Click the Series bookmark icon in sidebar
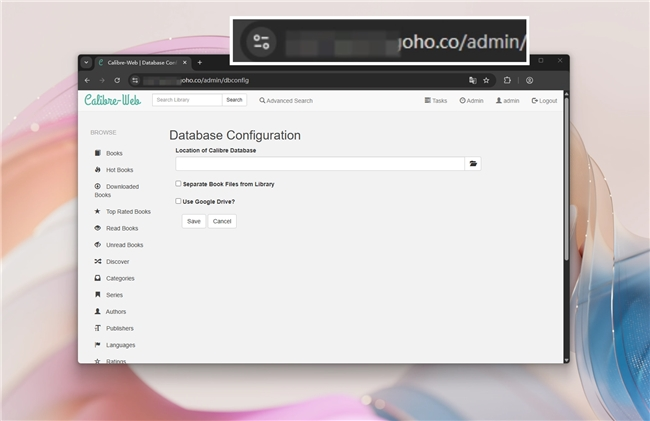Screen dimensions: 650x421 97,295
